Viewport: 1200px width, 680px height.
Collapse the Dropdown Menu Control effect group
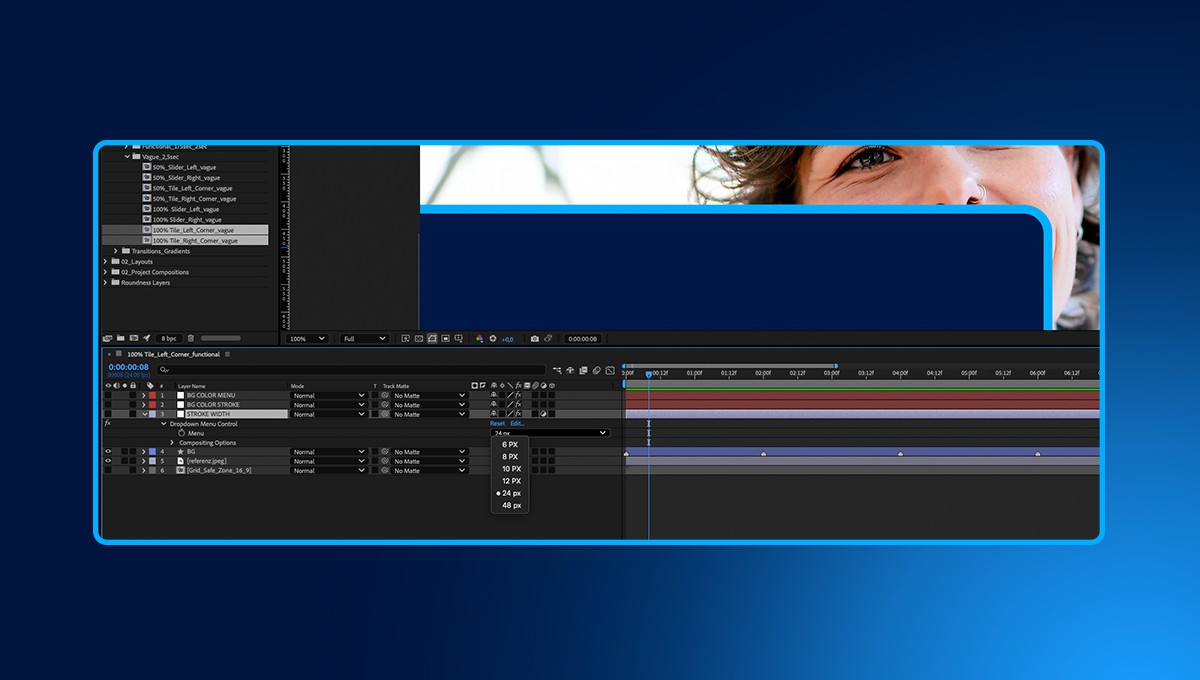tap(163, 424)
